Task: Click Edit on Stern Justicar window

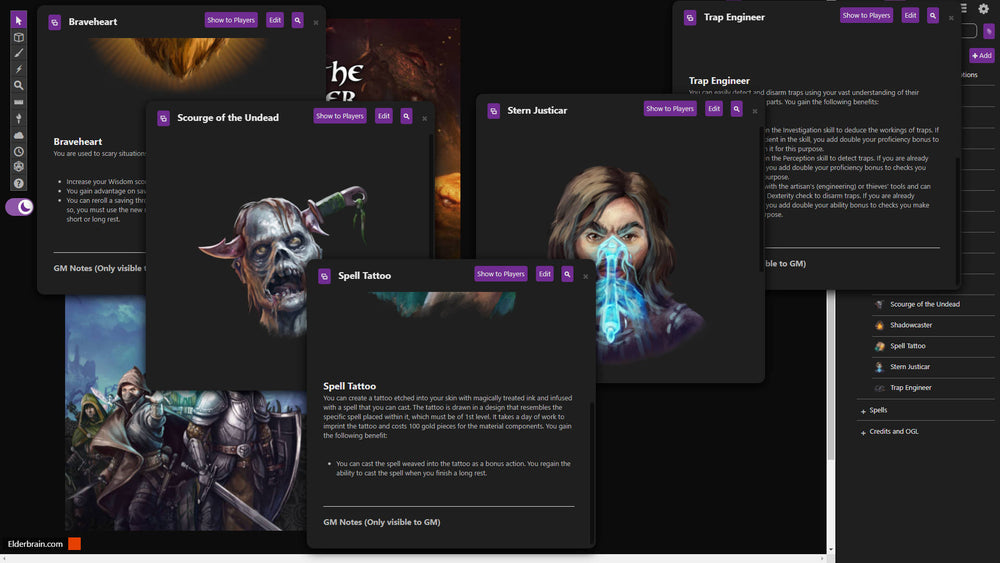Action: tap(714, 109)
